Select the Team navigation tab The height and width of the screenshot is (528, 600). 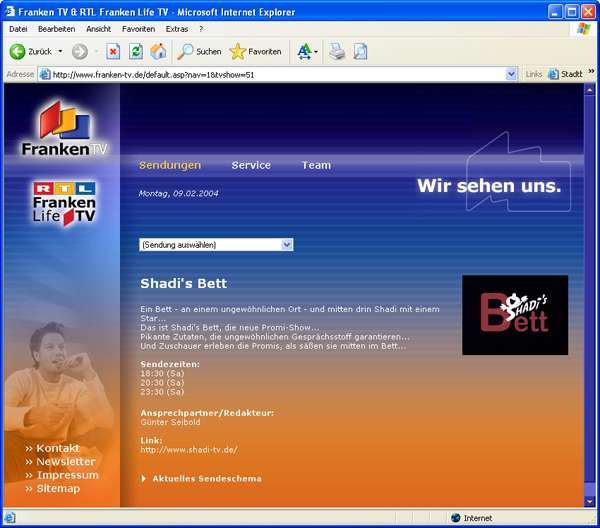(316, 165)
